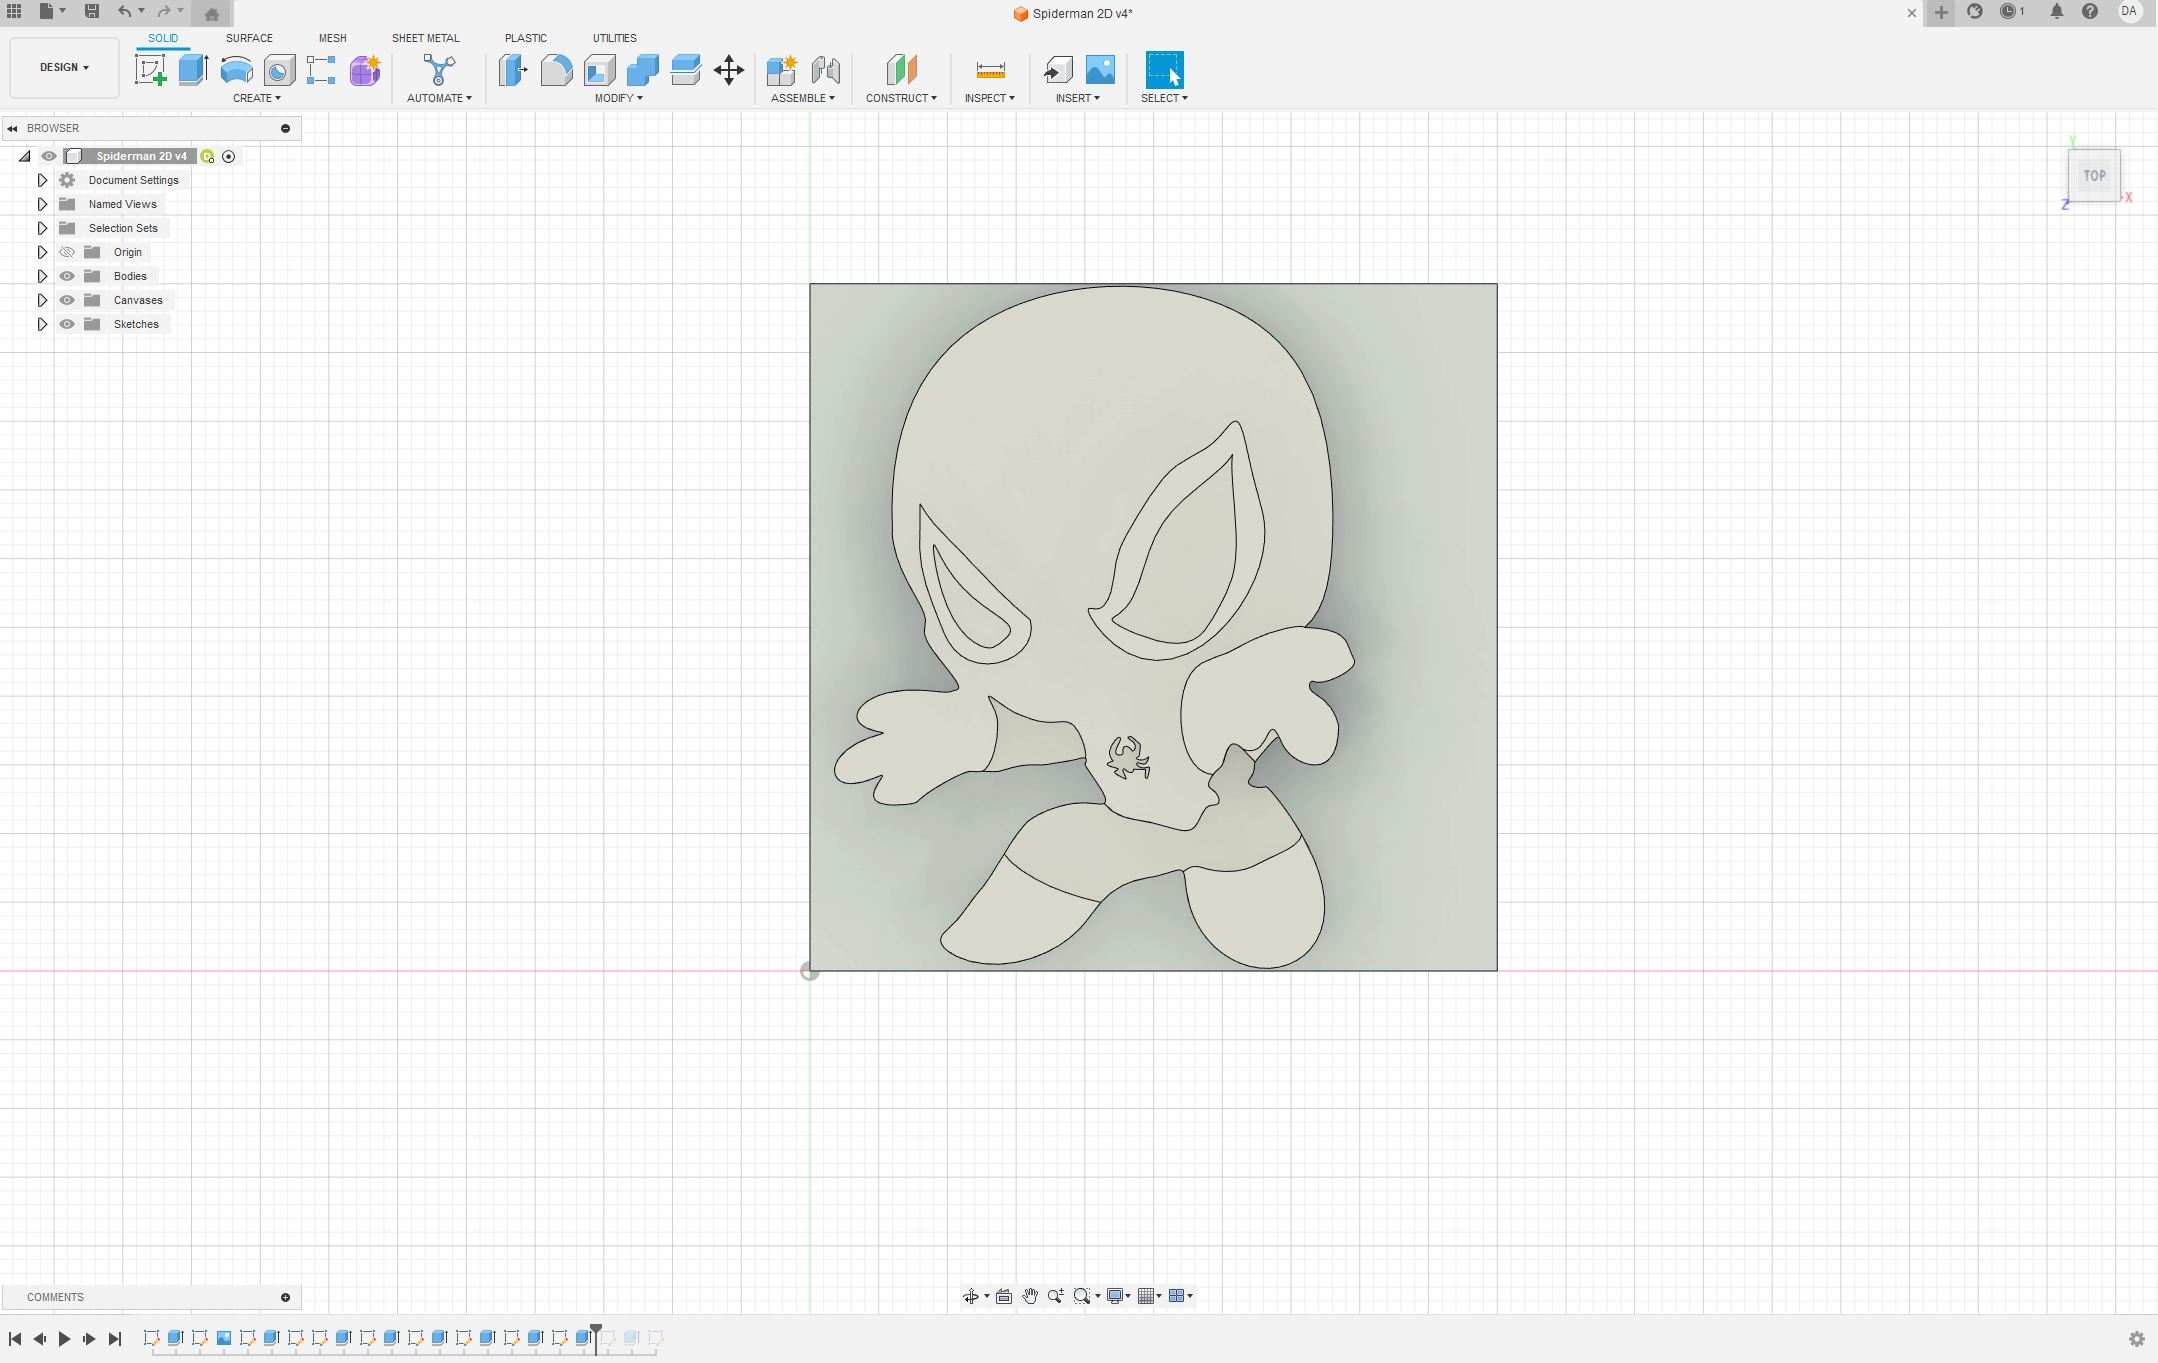Switch to the MESH tab
The height and width of the screenshot is (1363, 2158).
click(333, 38)
